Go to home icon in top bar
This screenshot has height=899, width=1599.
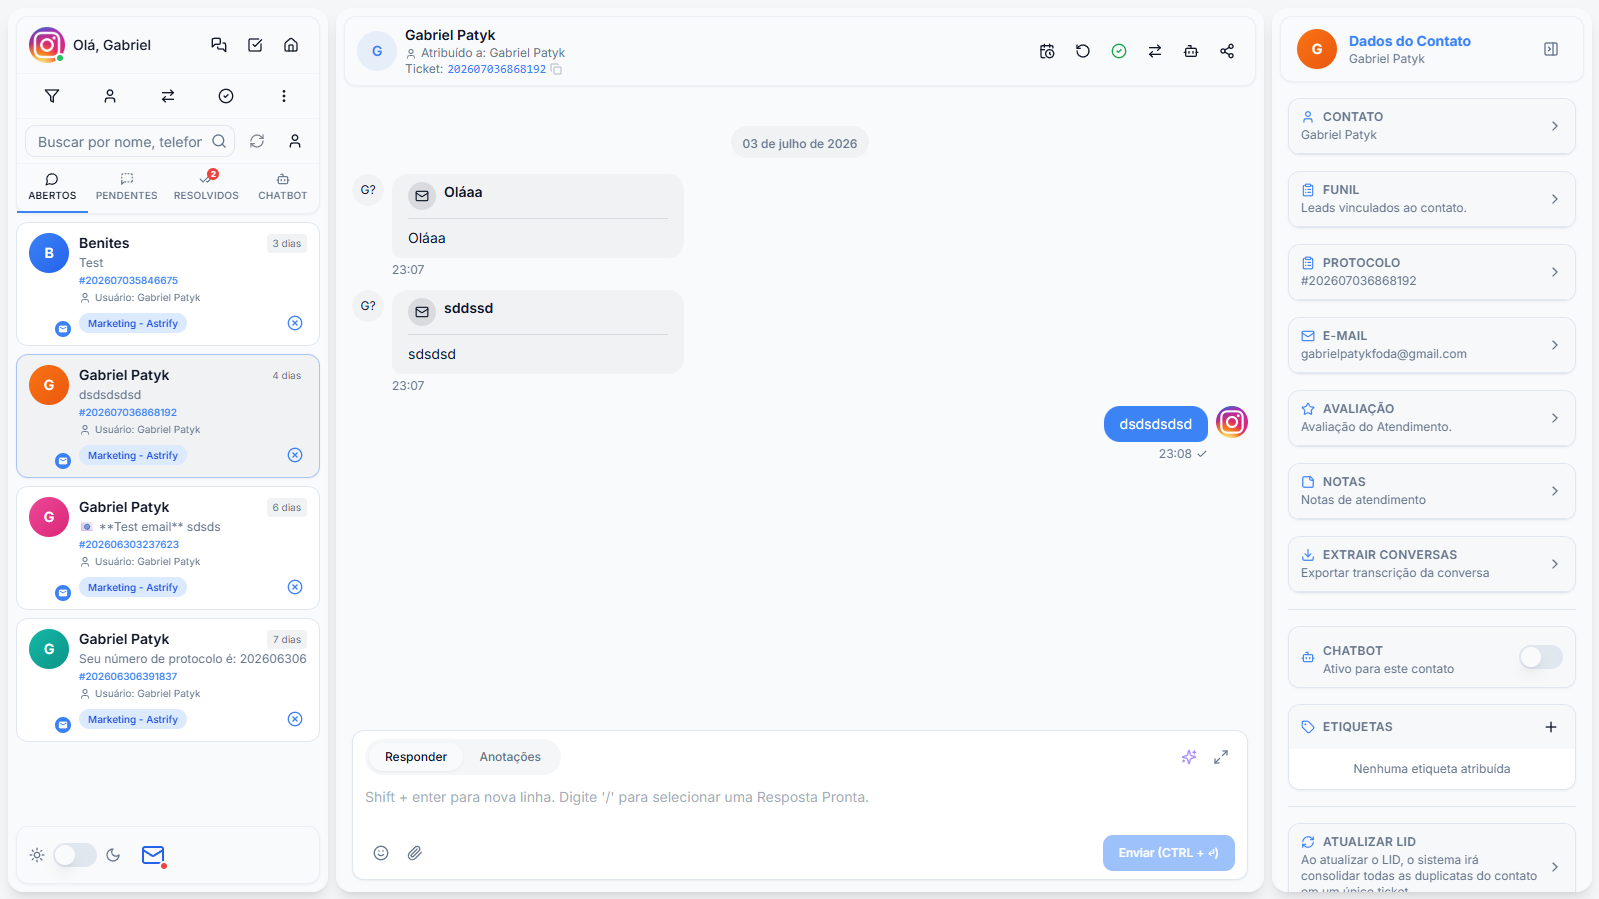(291, 45)
